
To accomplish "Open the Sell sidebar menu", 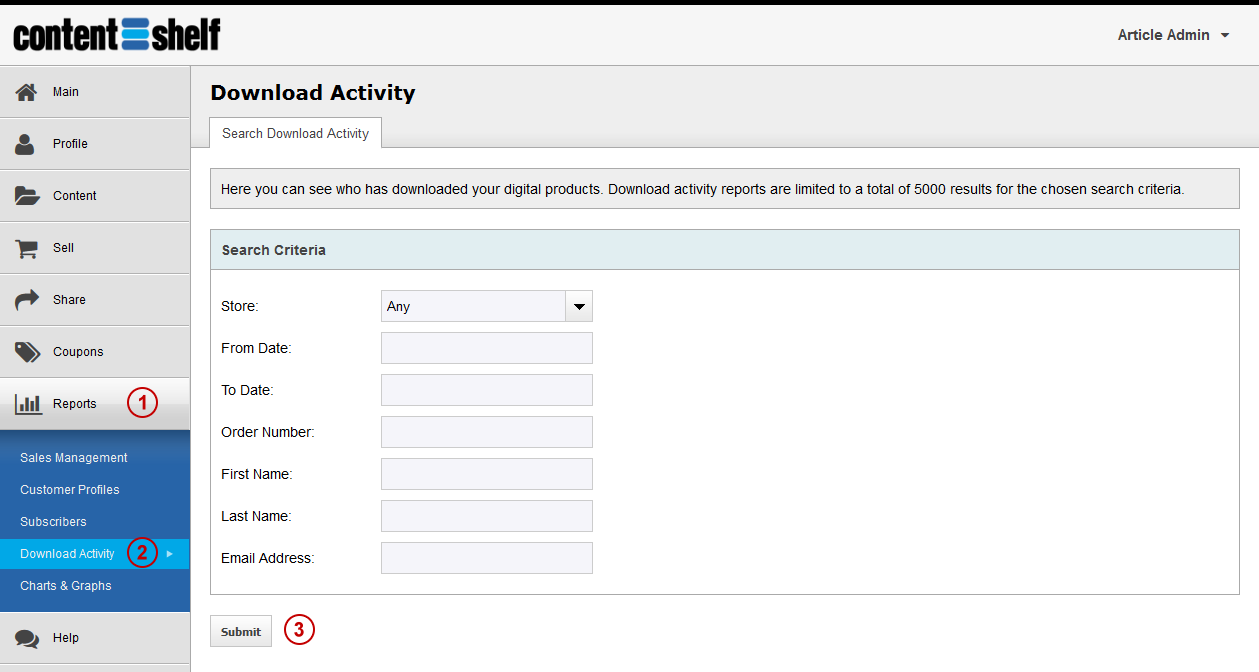I will (x=95, y=248).
